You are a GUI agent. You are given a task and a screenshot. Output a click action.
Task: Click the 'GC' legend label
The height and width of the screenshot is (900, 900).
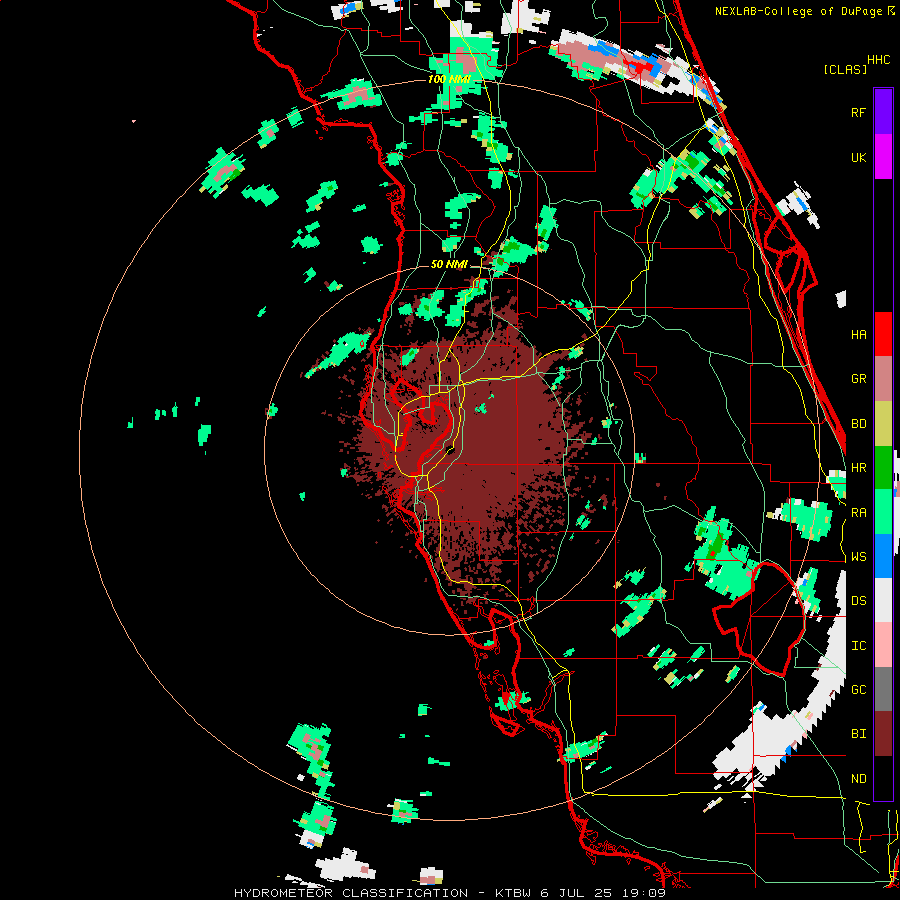point(858,690)
